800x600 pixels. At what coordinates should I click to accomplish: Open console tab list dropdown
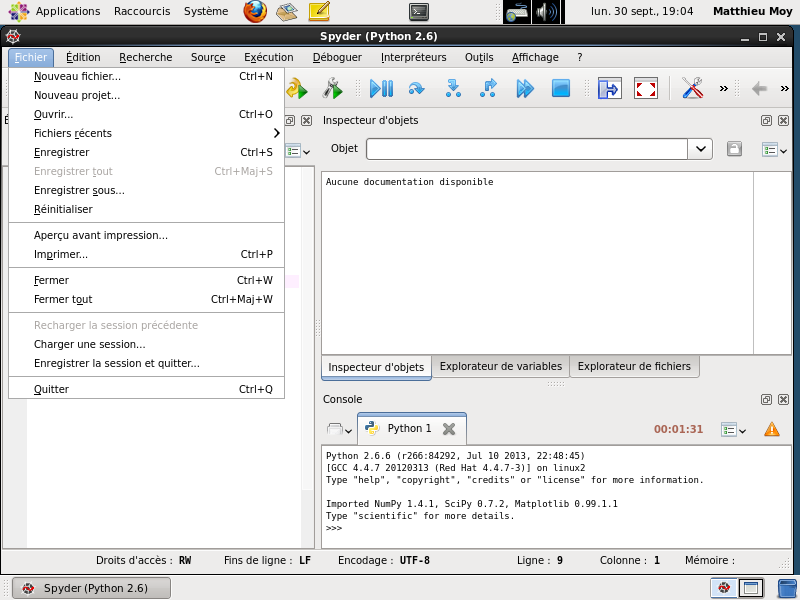(339, 429)
